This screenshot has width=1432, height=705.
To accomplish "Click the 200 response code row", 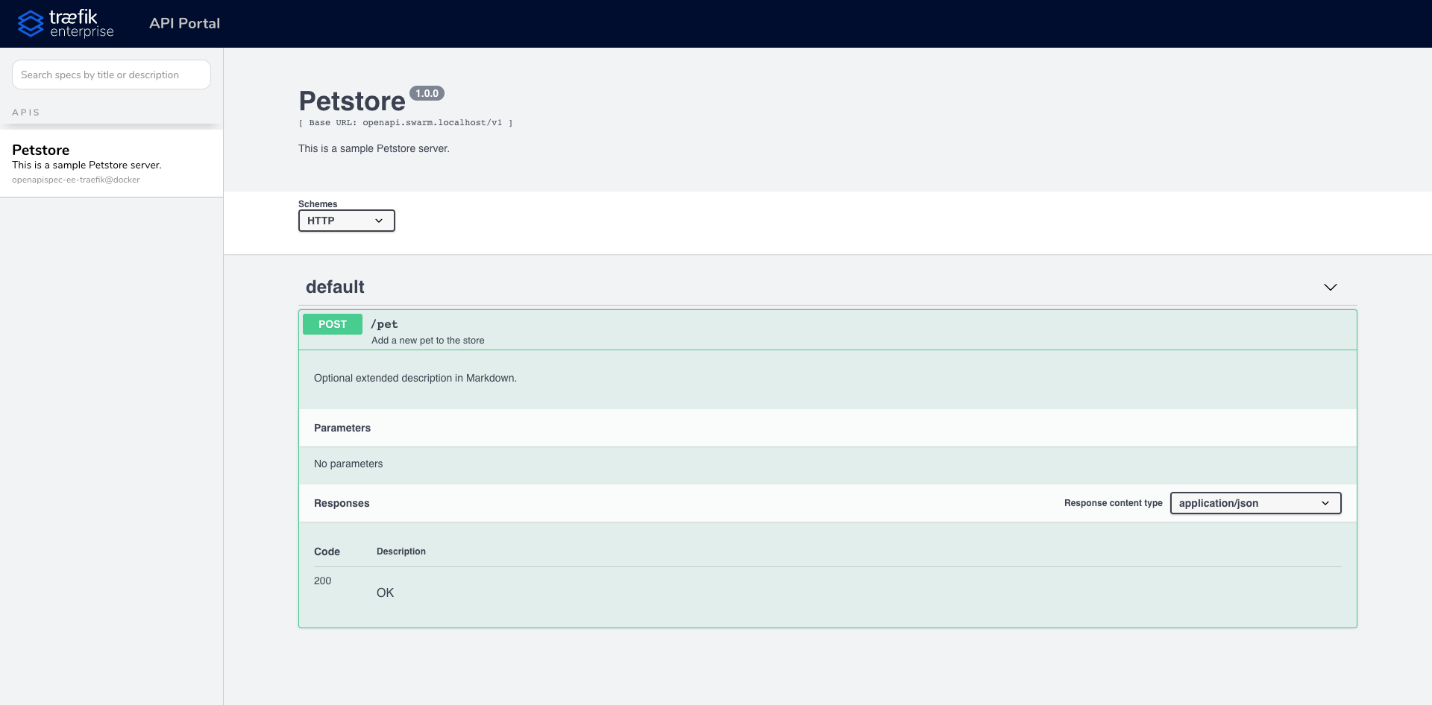I will point(322,580).
